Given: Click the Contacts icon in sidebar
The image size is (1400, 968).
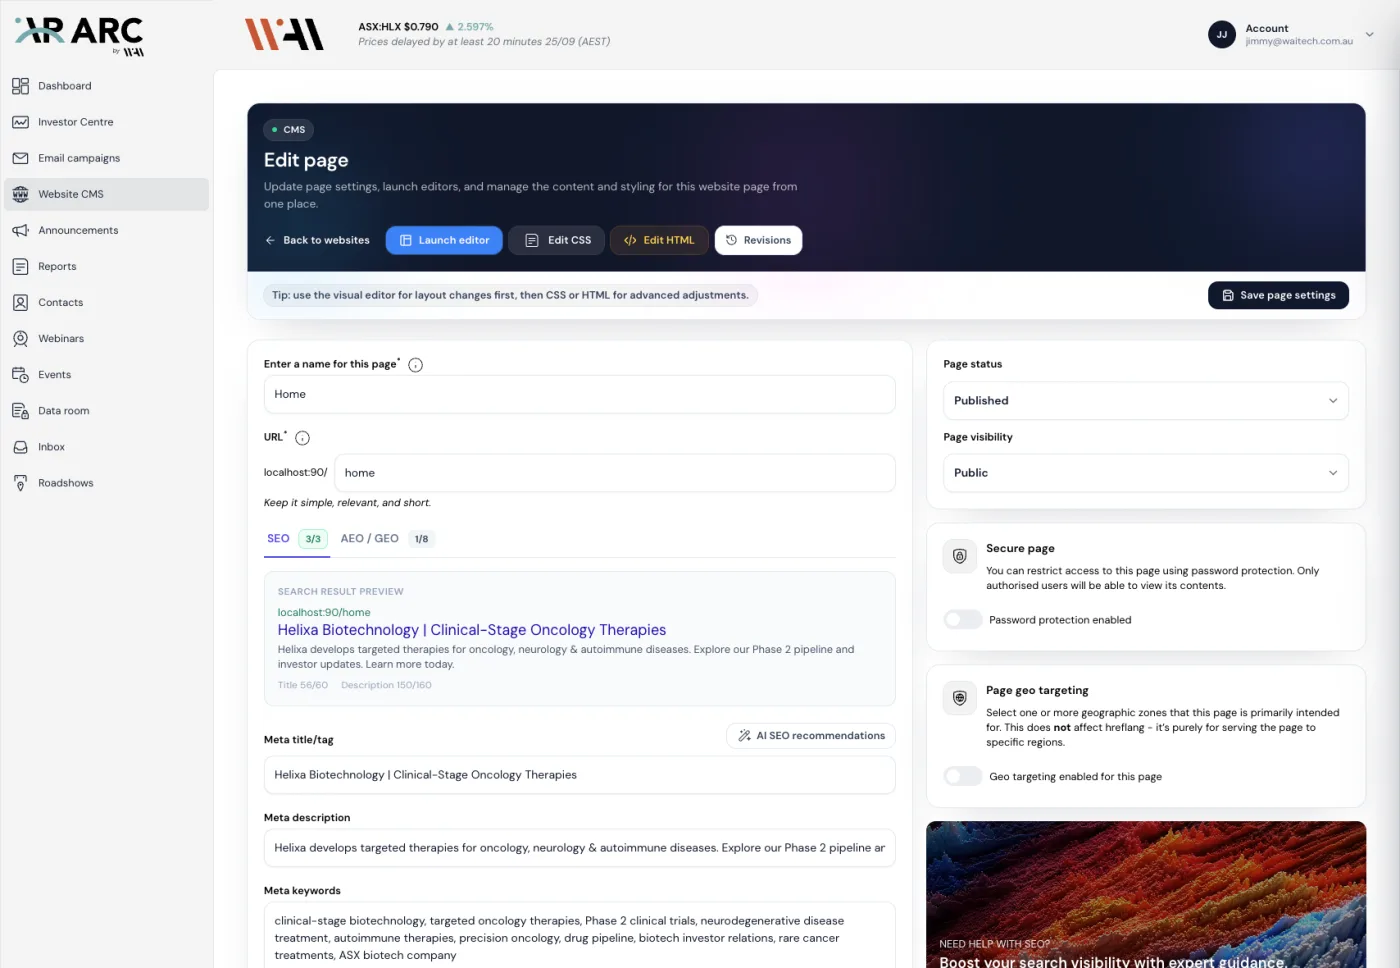Looking at the screenshot, I should pos(20,302).
